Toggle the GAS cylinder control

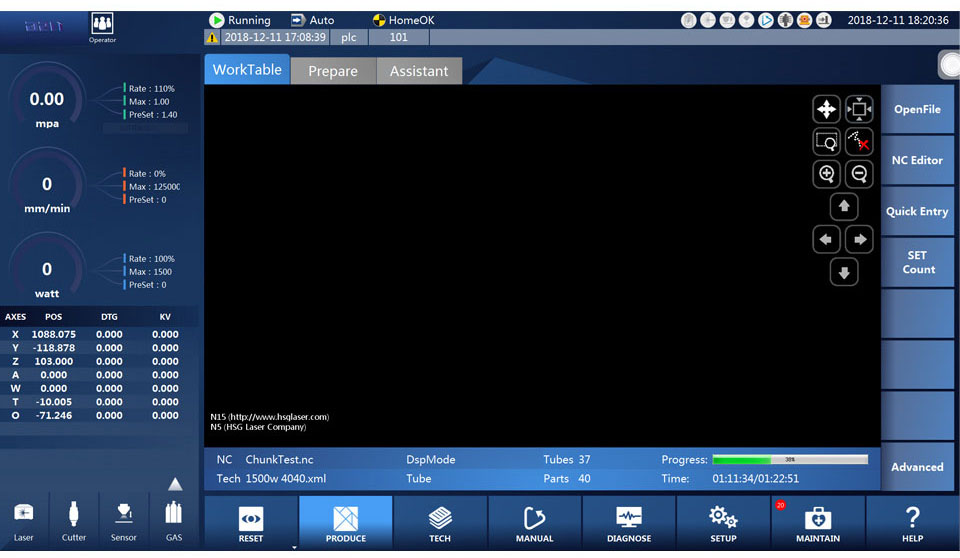[173, 518]
